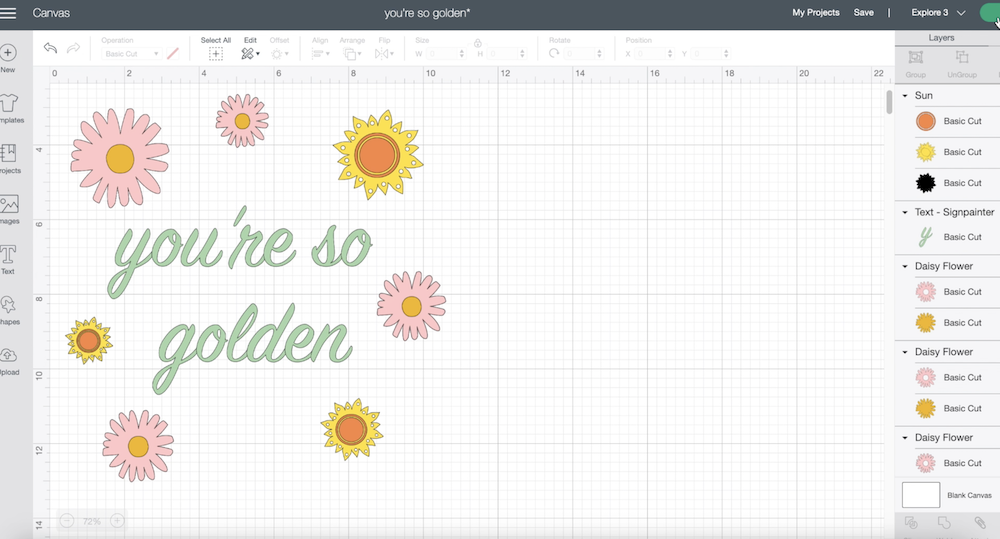The image size is (1000, 539).
Task: Open the Operation Basic Cut dropdown
Action: (131, 54)
